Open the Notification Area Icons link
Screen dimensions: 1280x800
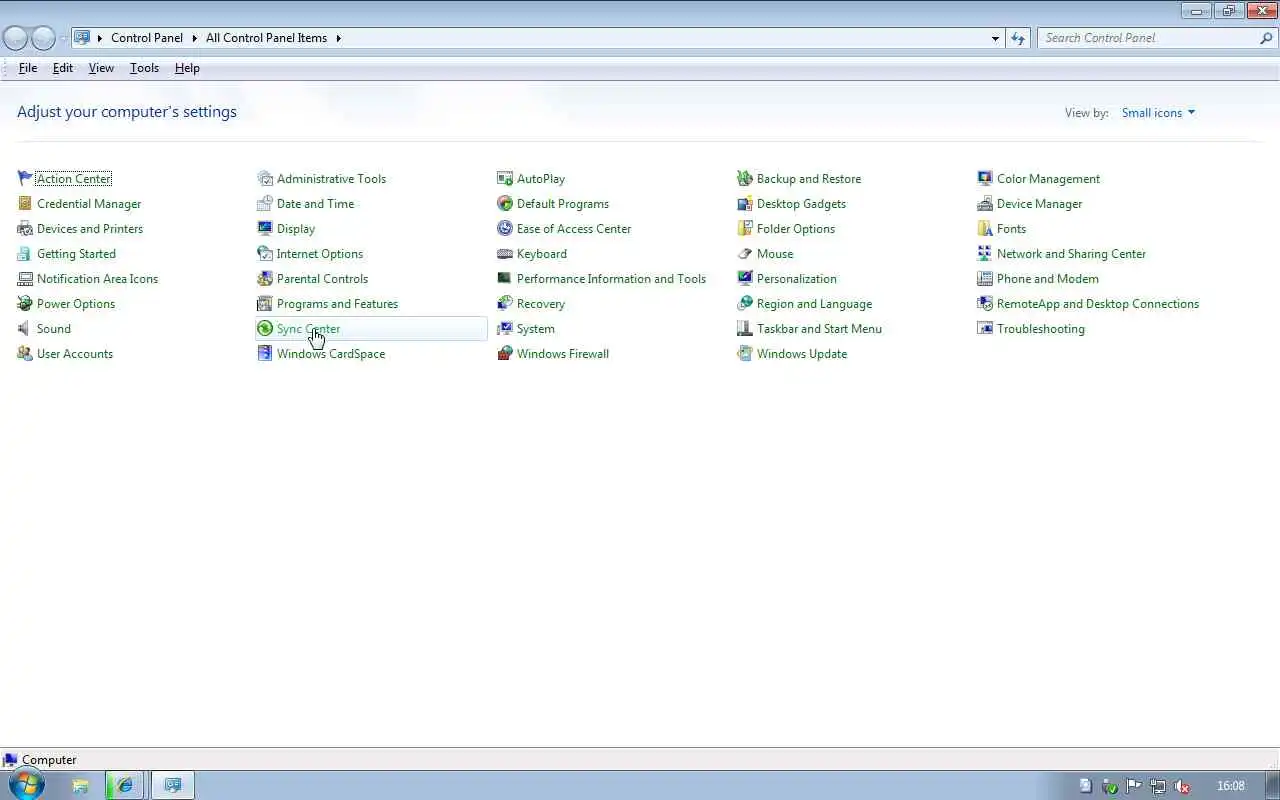click(x=97, y=279)
